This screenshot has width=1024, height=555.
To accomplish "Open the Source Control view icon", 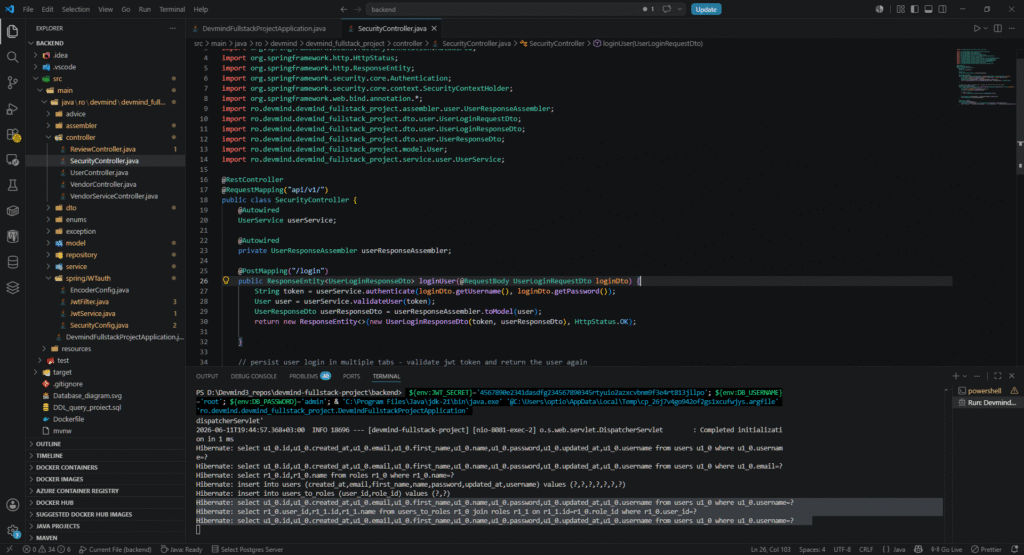I will pos(12,82).
